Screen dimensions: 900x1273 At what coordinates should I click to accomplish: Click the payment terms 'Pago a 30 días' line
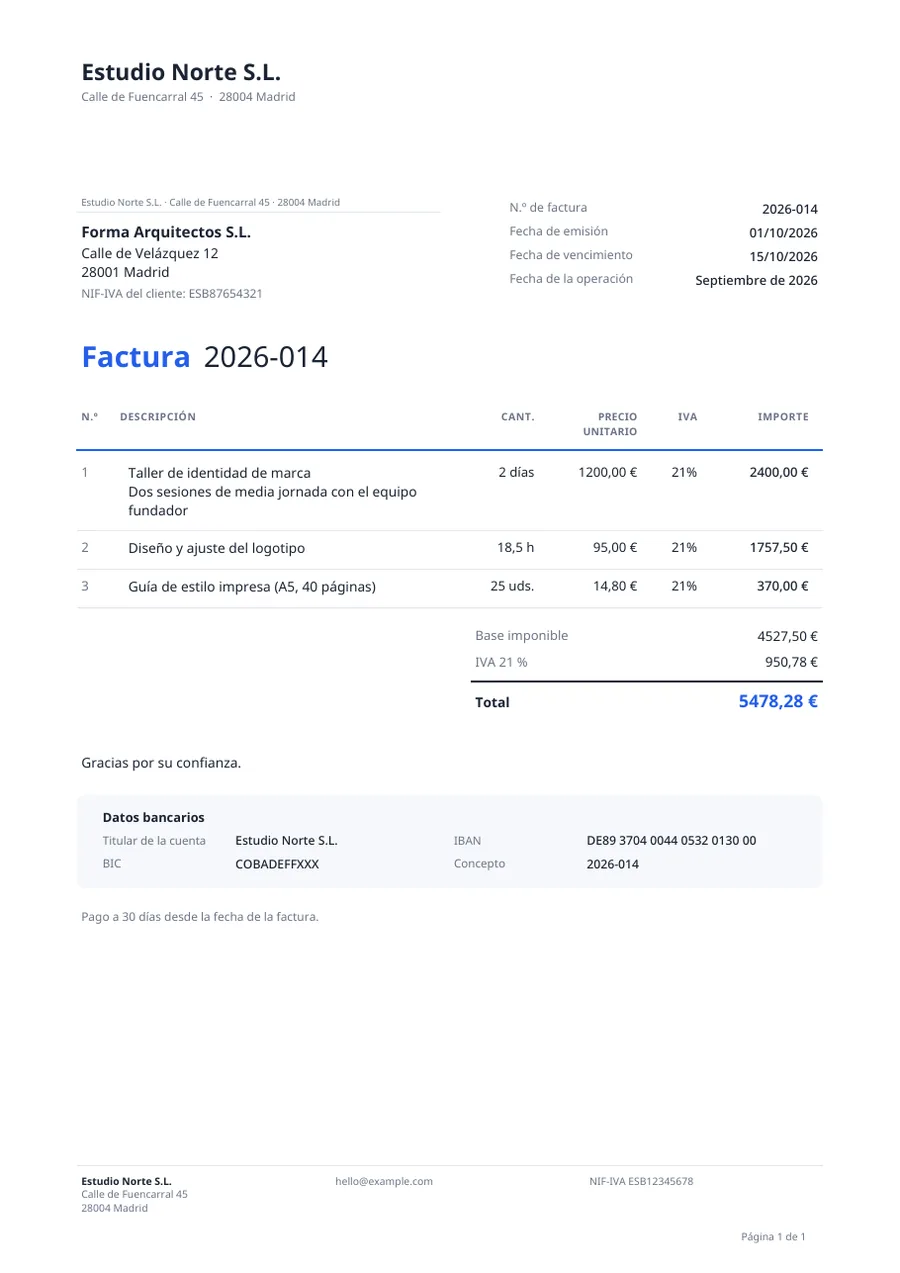(200, 916)
